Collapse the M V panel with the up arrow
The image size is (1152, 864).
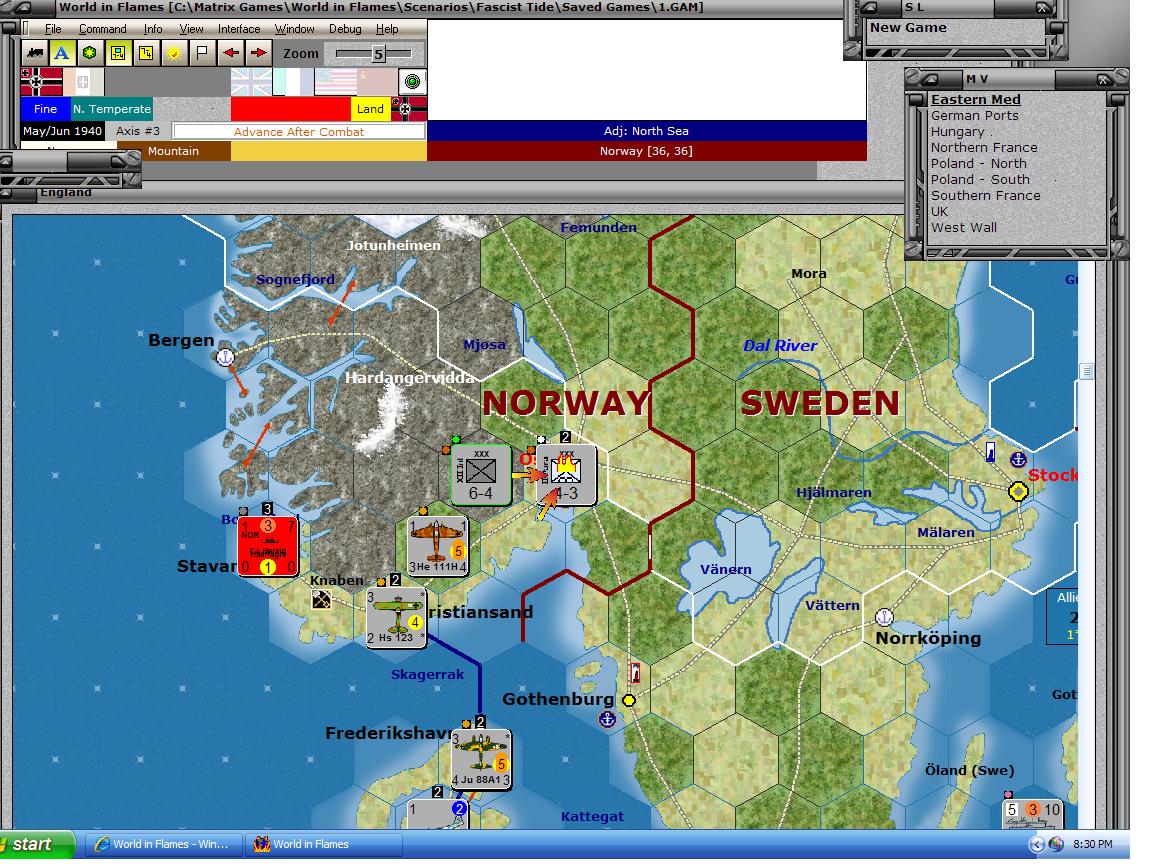930,79
